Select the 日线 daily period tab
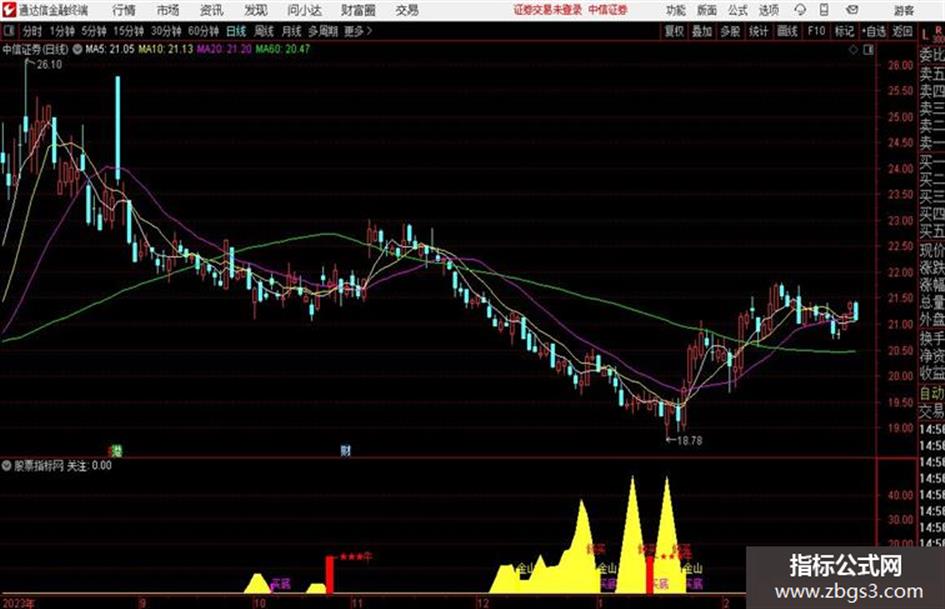The image size is (945, 609). (x=236, y=31)
